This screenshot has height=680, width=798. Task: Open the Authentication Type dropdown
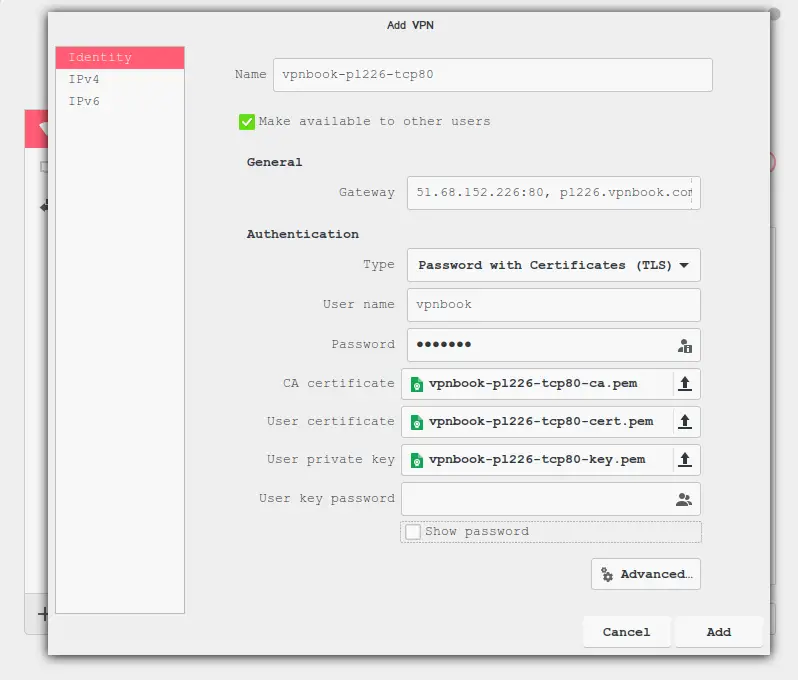point(554,265)
